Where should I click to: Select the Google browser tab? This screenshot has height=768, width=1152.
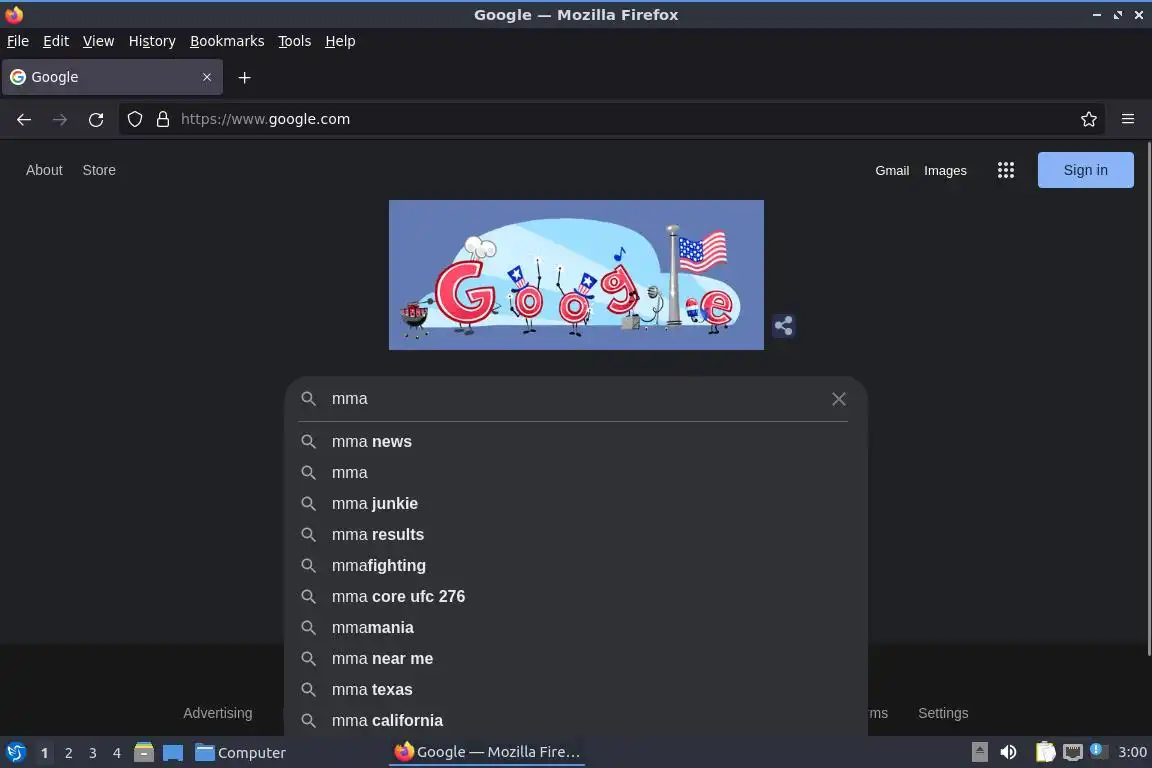pyautogui.click(x=112, y=77)
